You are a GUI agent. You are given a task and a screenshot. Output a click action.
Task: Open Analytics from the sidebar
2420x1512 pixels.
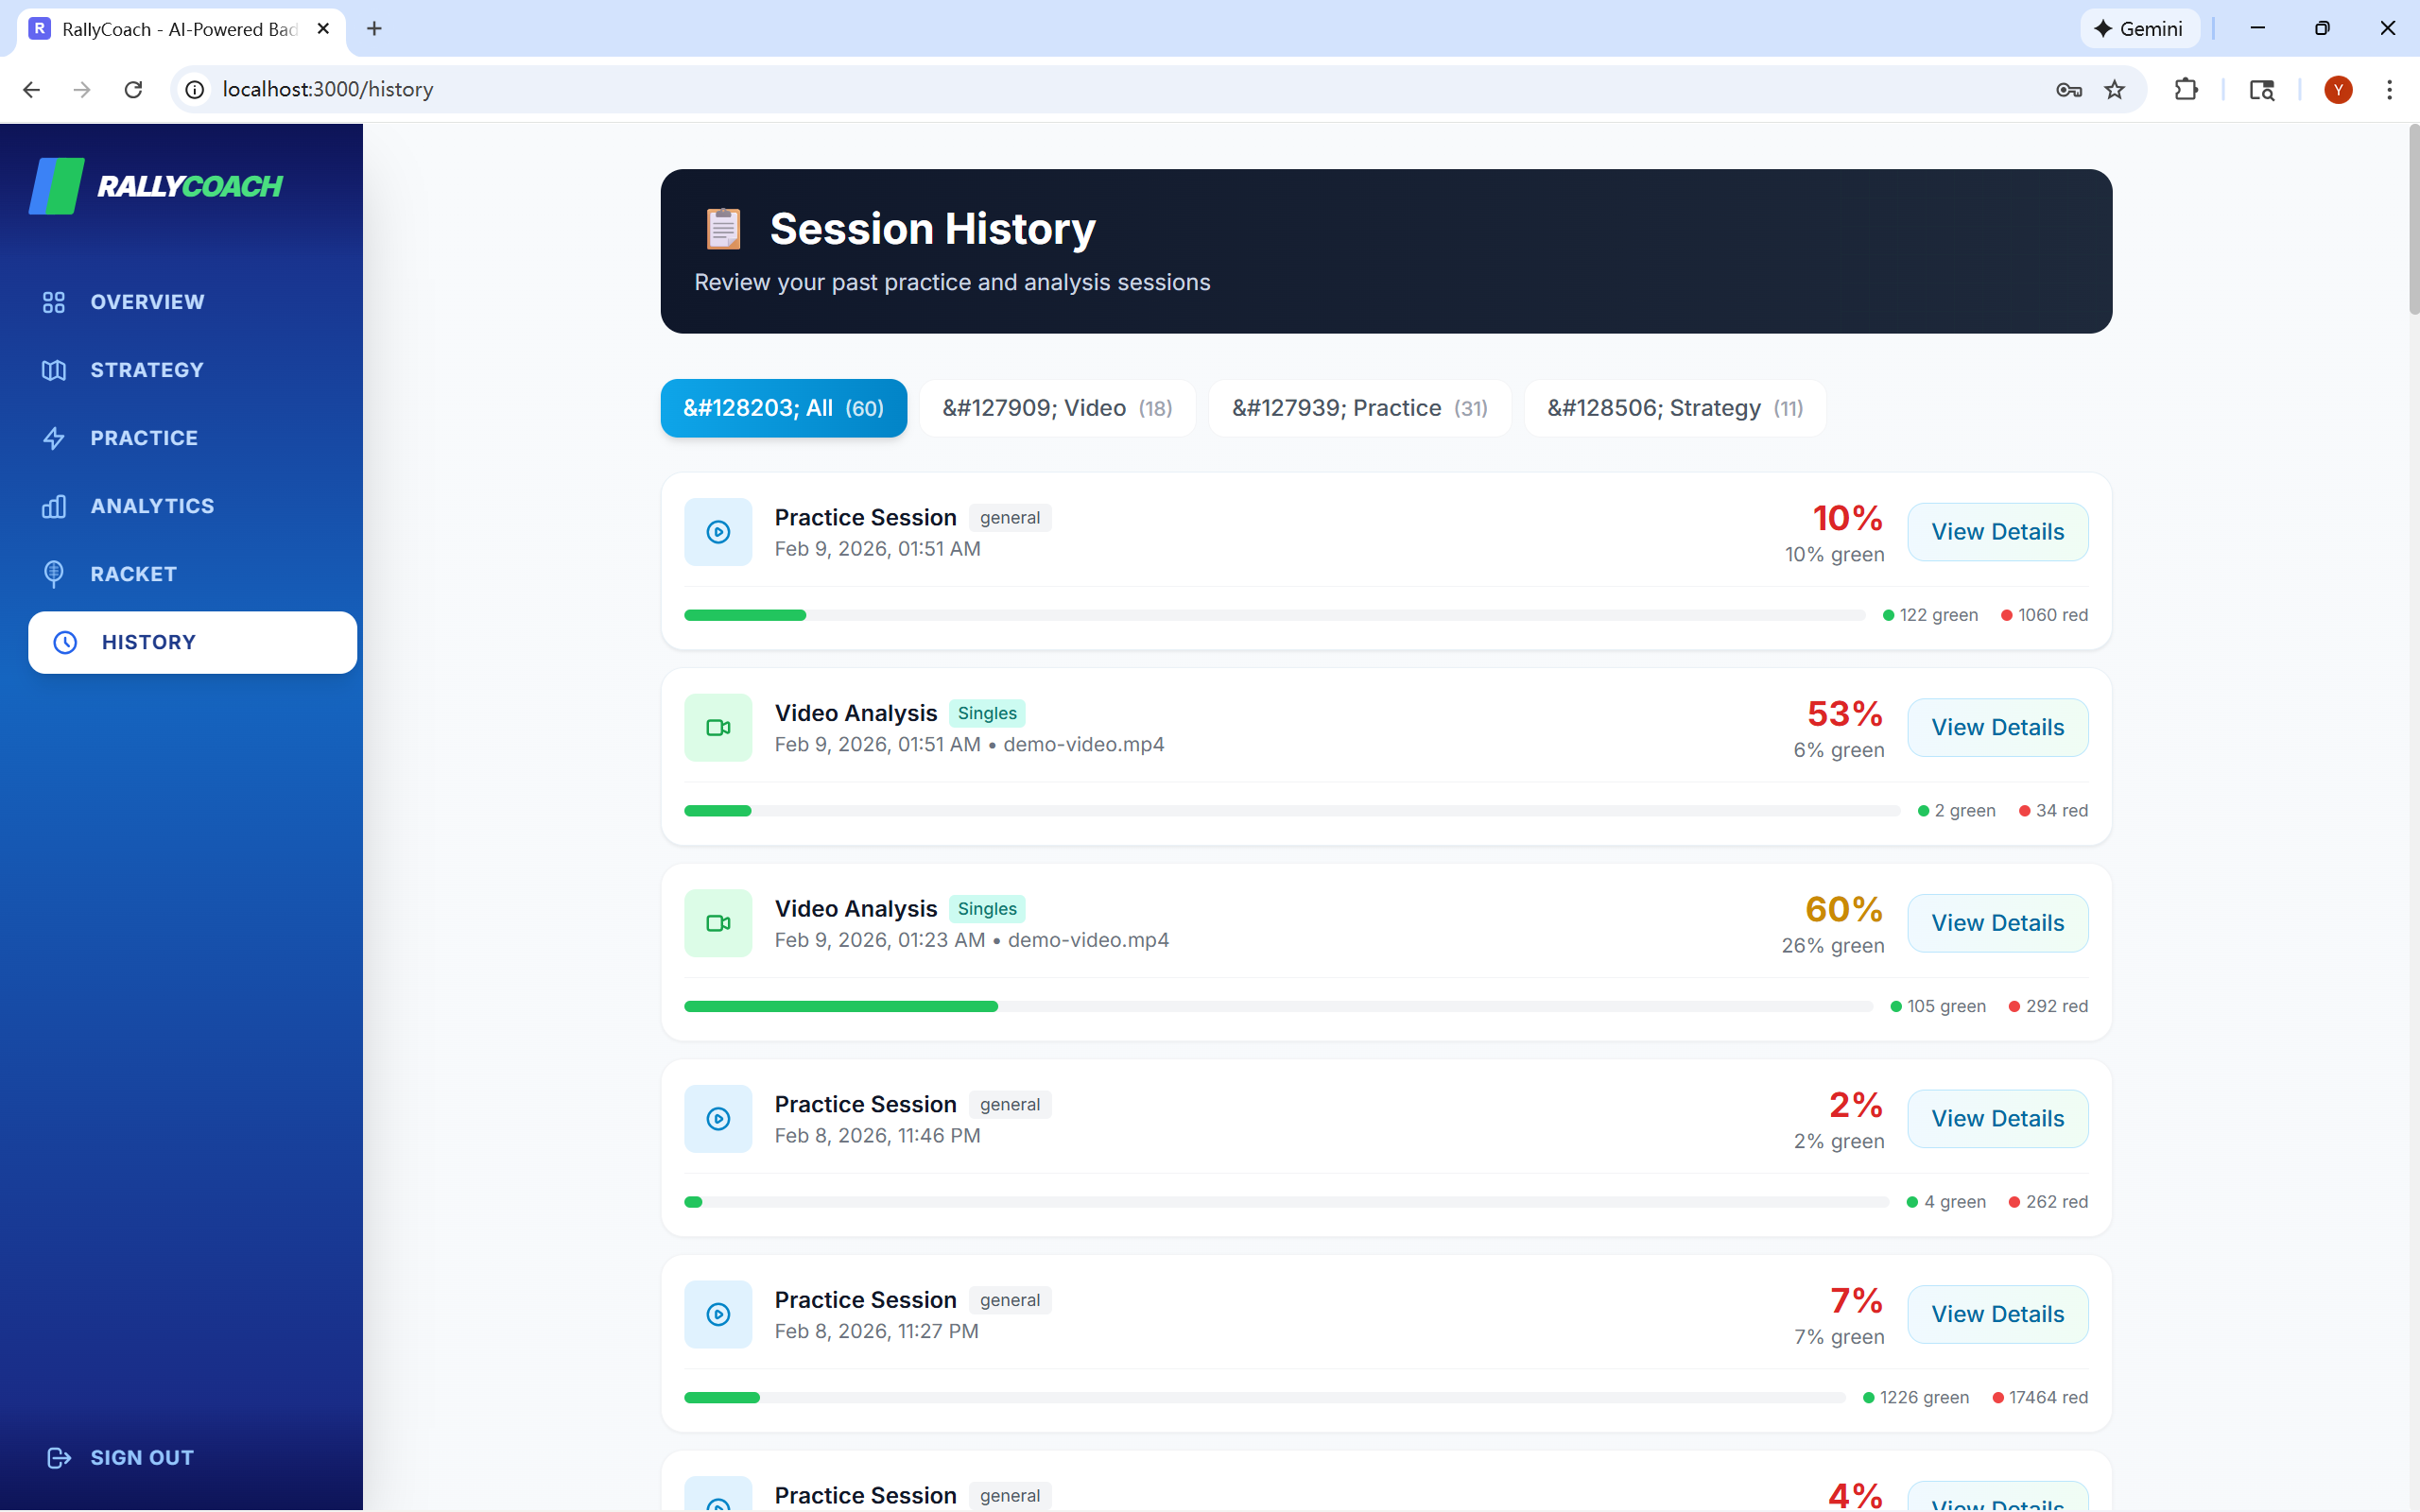click(151, 506)
